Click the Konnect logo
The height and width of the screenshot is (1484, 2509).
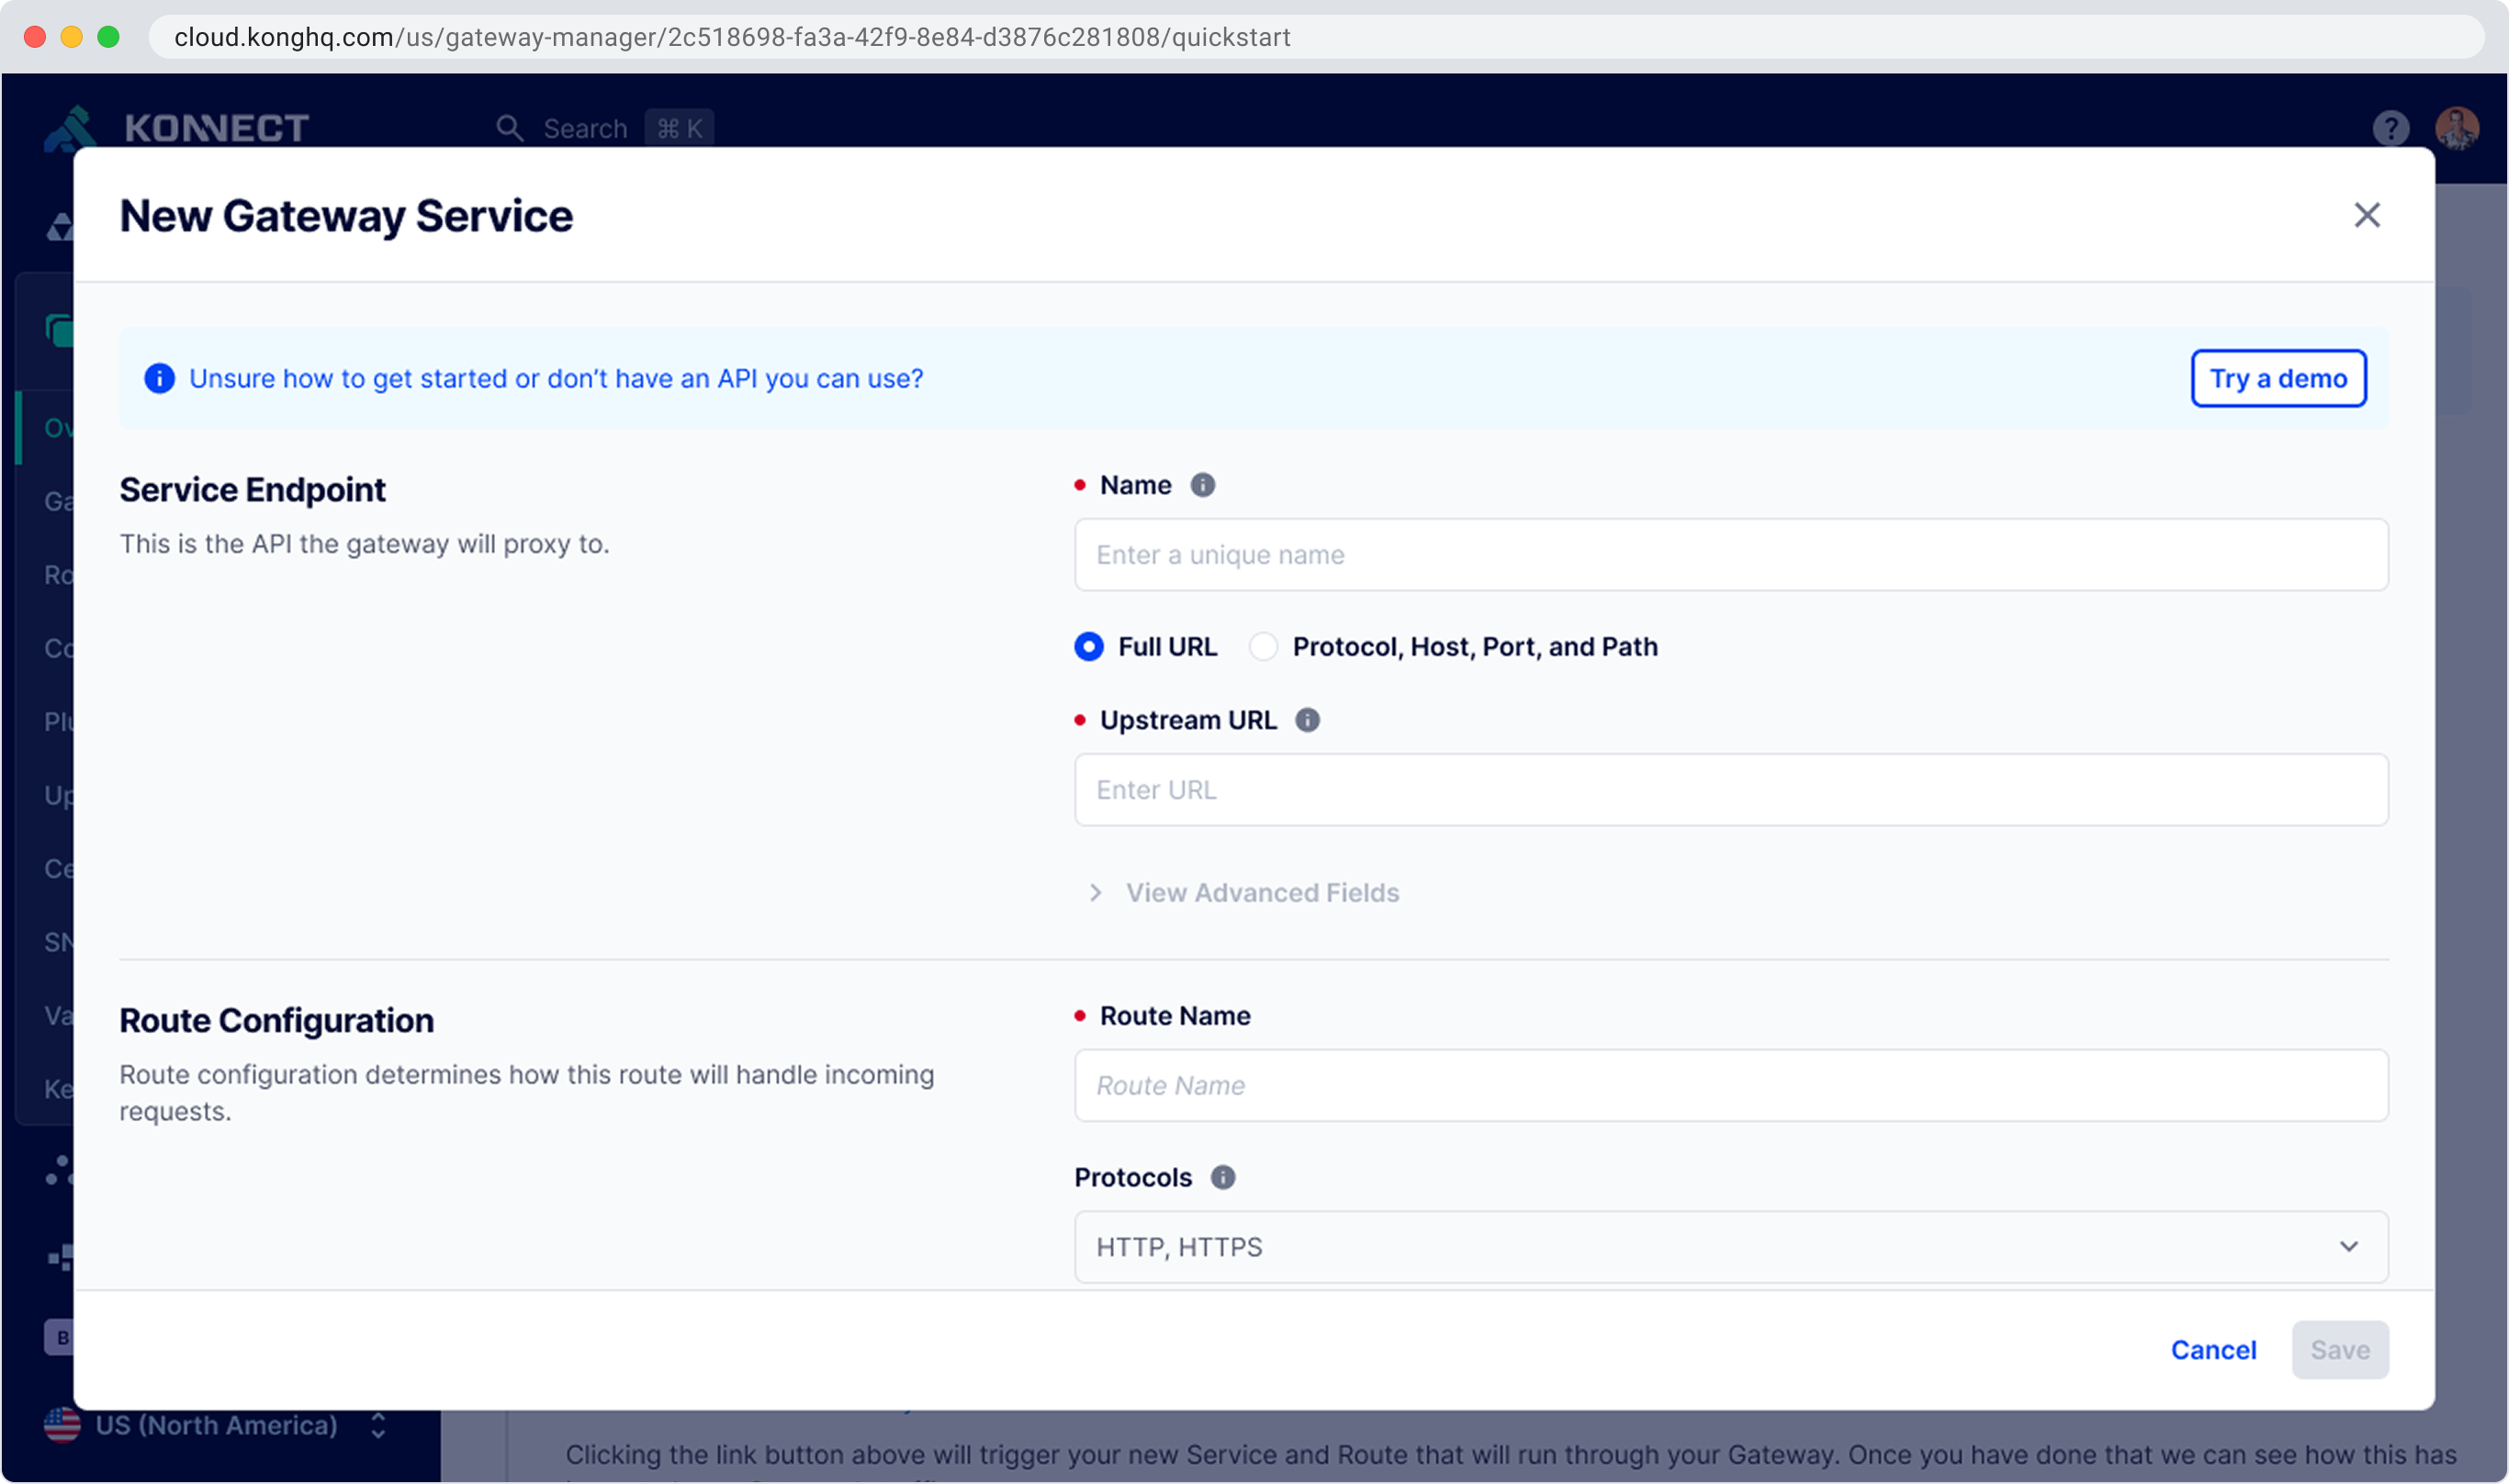coord(178,128)
